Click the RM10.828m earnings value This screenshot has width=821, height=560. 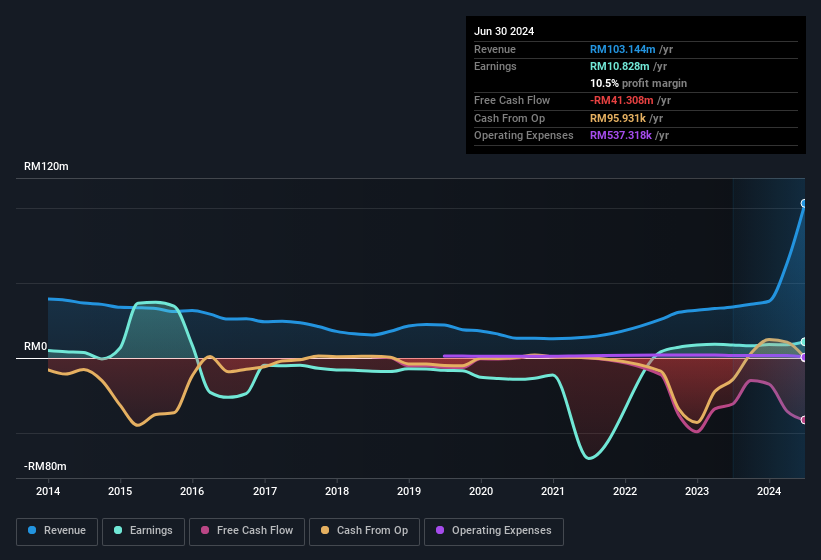pos(619,66)
